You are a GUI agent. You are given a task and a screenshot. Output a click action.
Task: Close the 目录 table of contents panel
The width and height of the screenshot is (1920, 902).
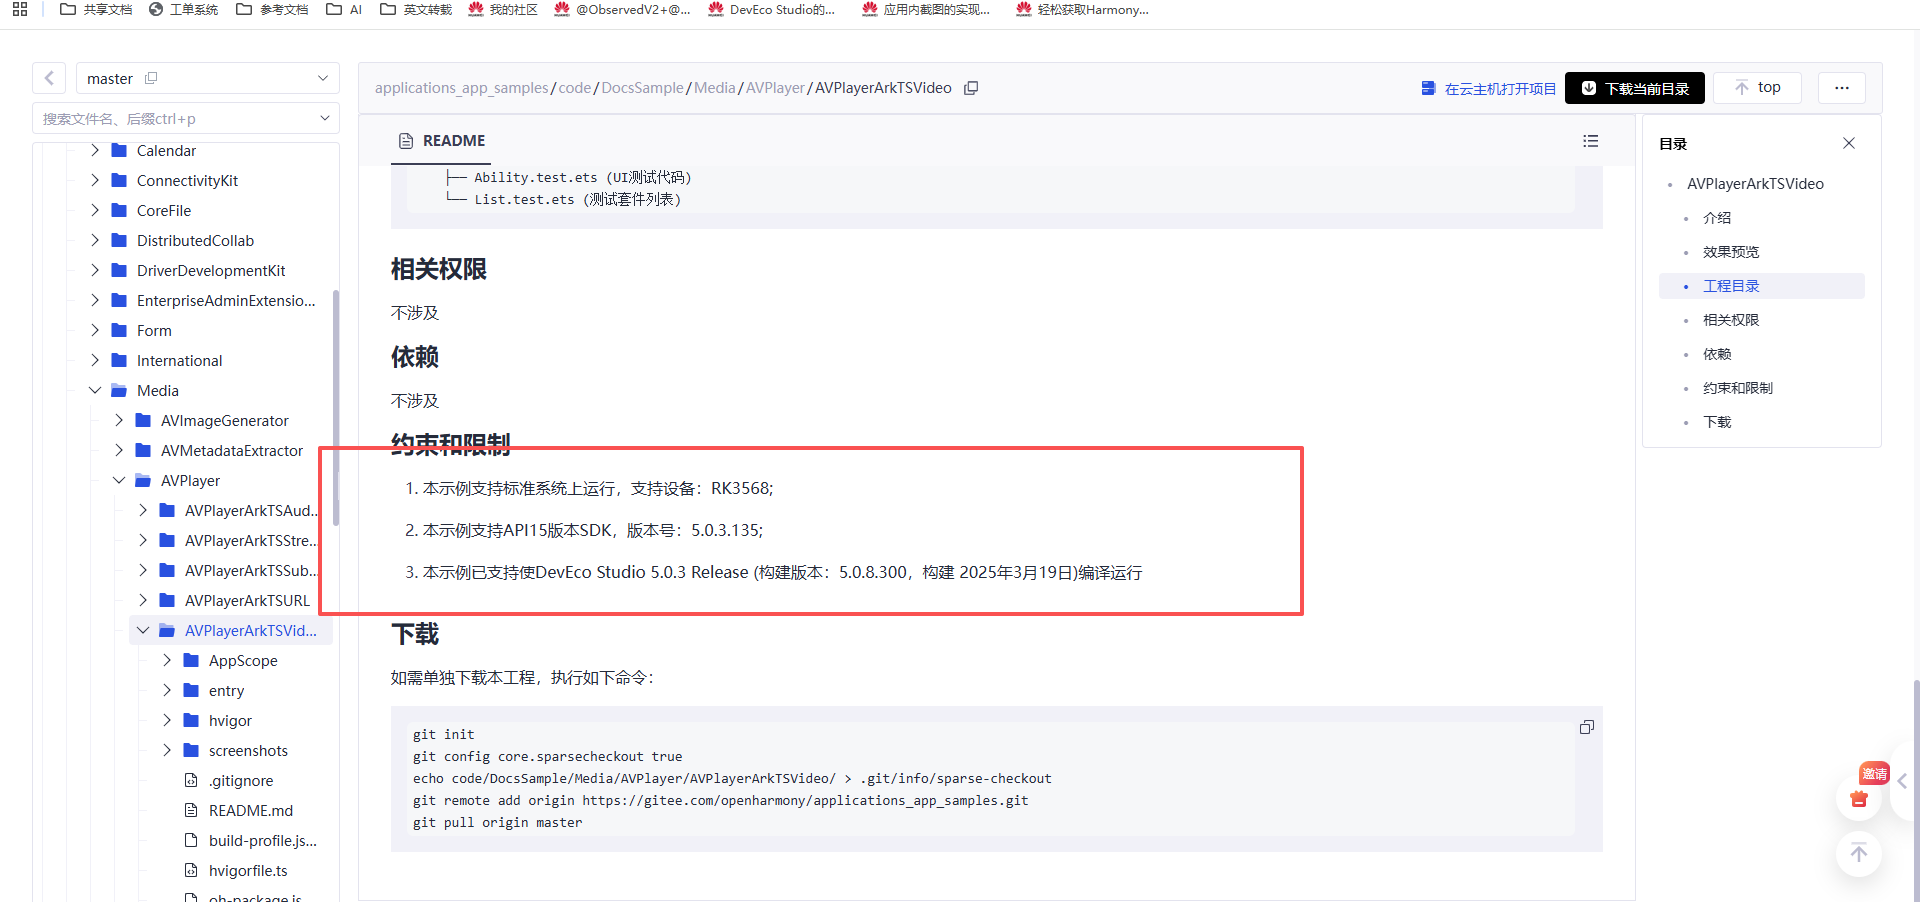(1849, 143)
